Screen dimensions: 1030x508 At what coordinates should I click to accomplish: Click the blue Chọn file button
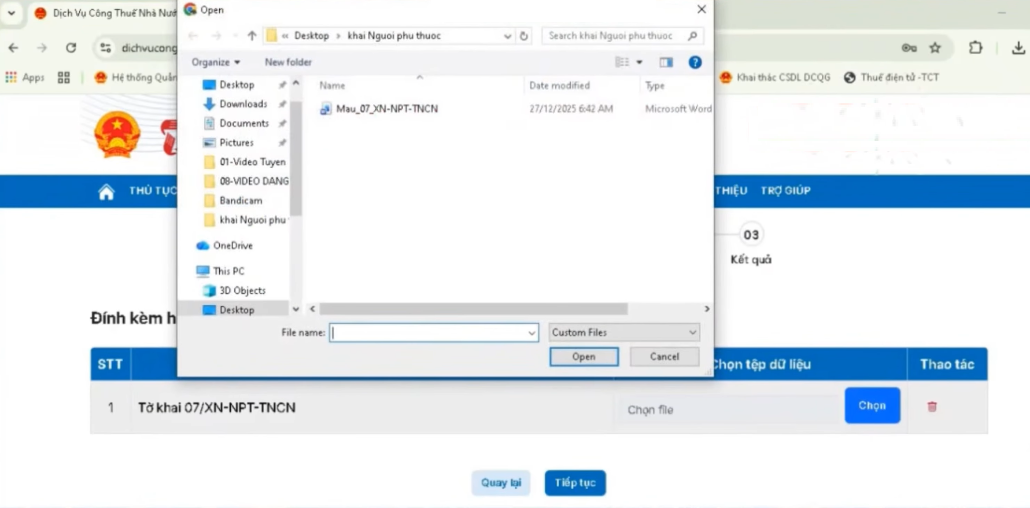(x=872, y=405)
